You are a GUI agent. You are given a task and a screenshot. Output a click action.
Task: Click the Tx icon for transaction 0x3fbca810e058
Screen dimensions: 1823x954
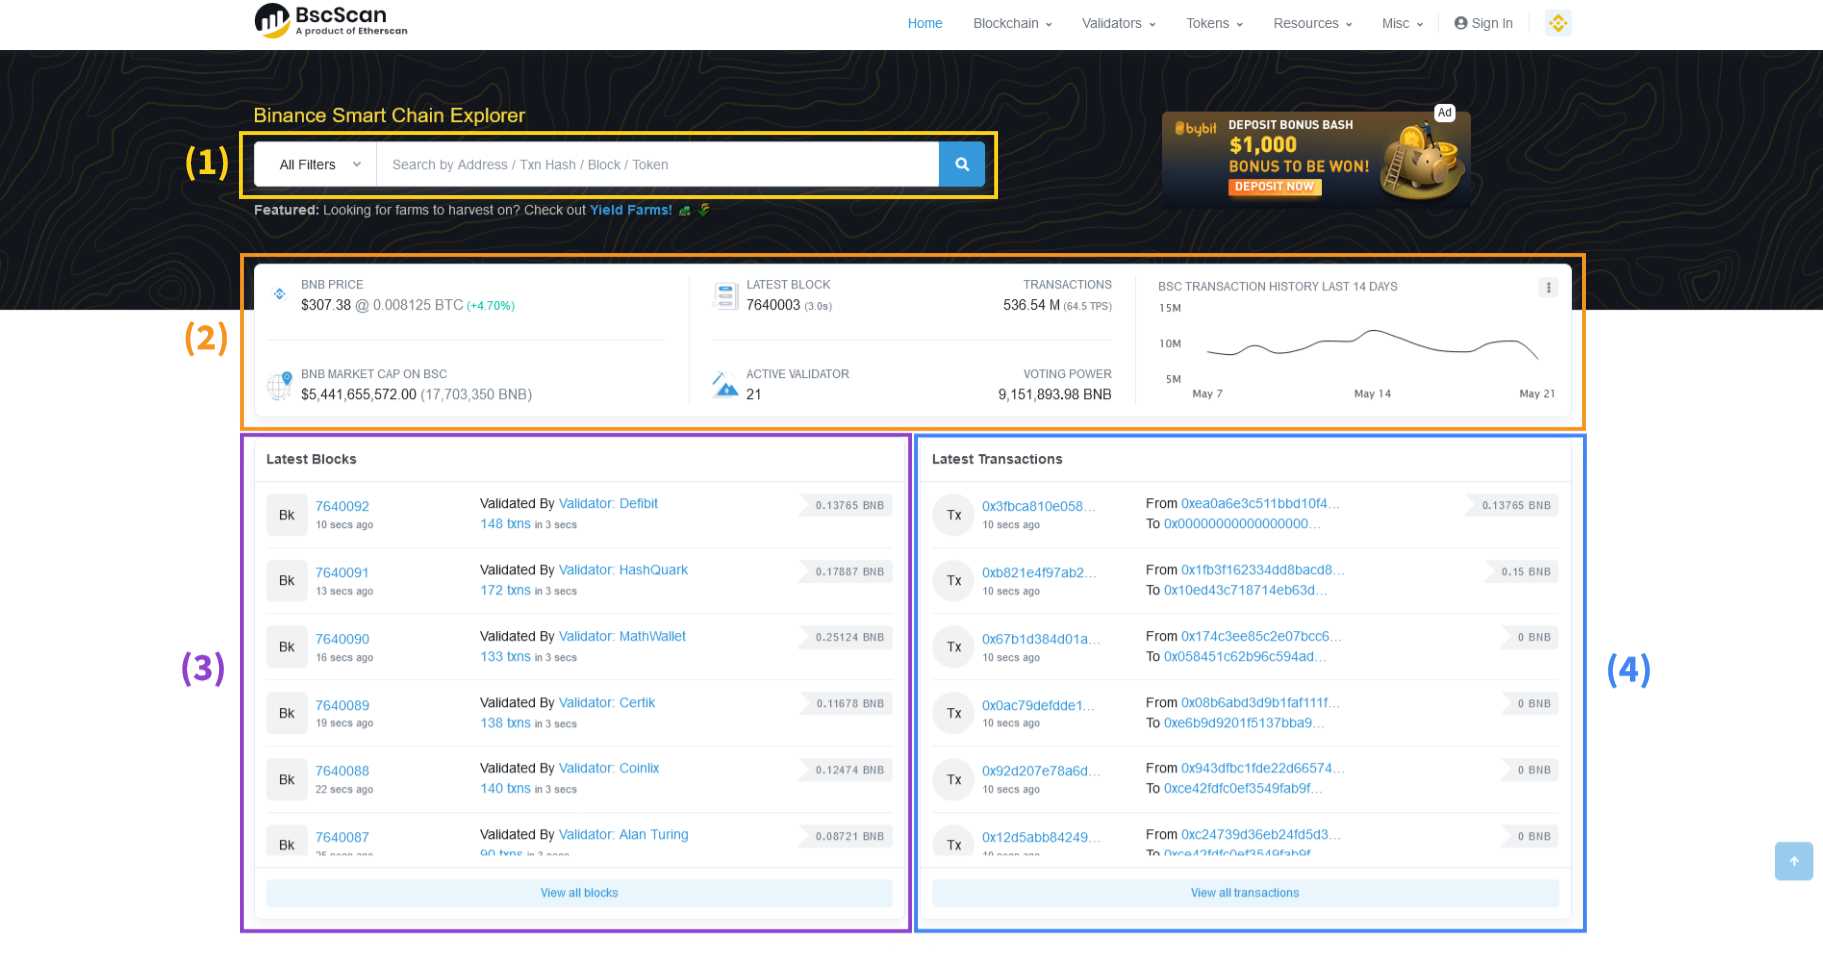[953, 516]
